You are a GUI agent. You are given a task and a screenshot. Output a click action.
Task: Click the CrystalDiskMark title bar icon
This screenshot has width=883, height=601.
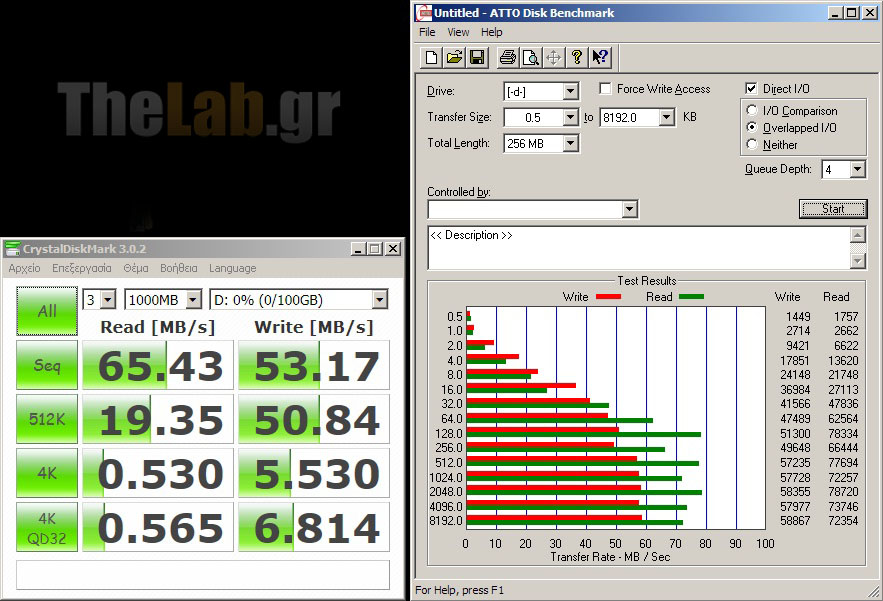coord(12,248)
